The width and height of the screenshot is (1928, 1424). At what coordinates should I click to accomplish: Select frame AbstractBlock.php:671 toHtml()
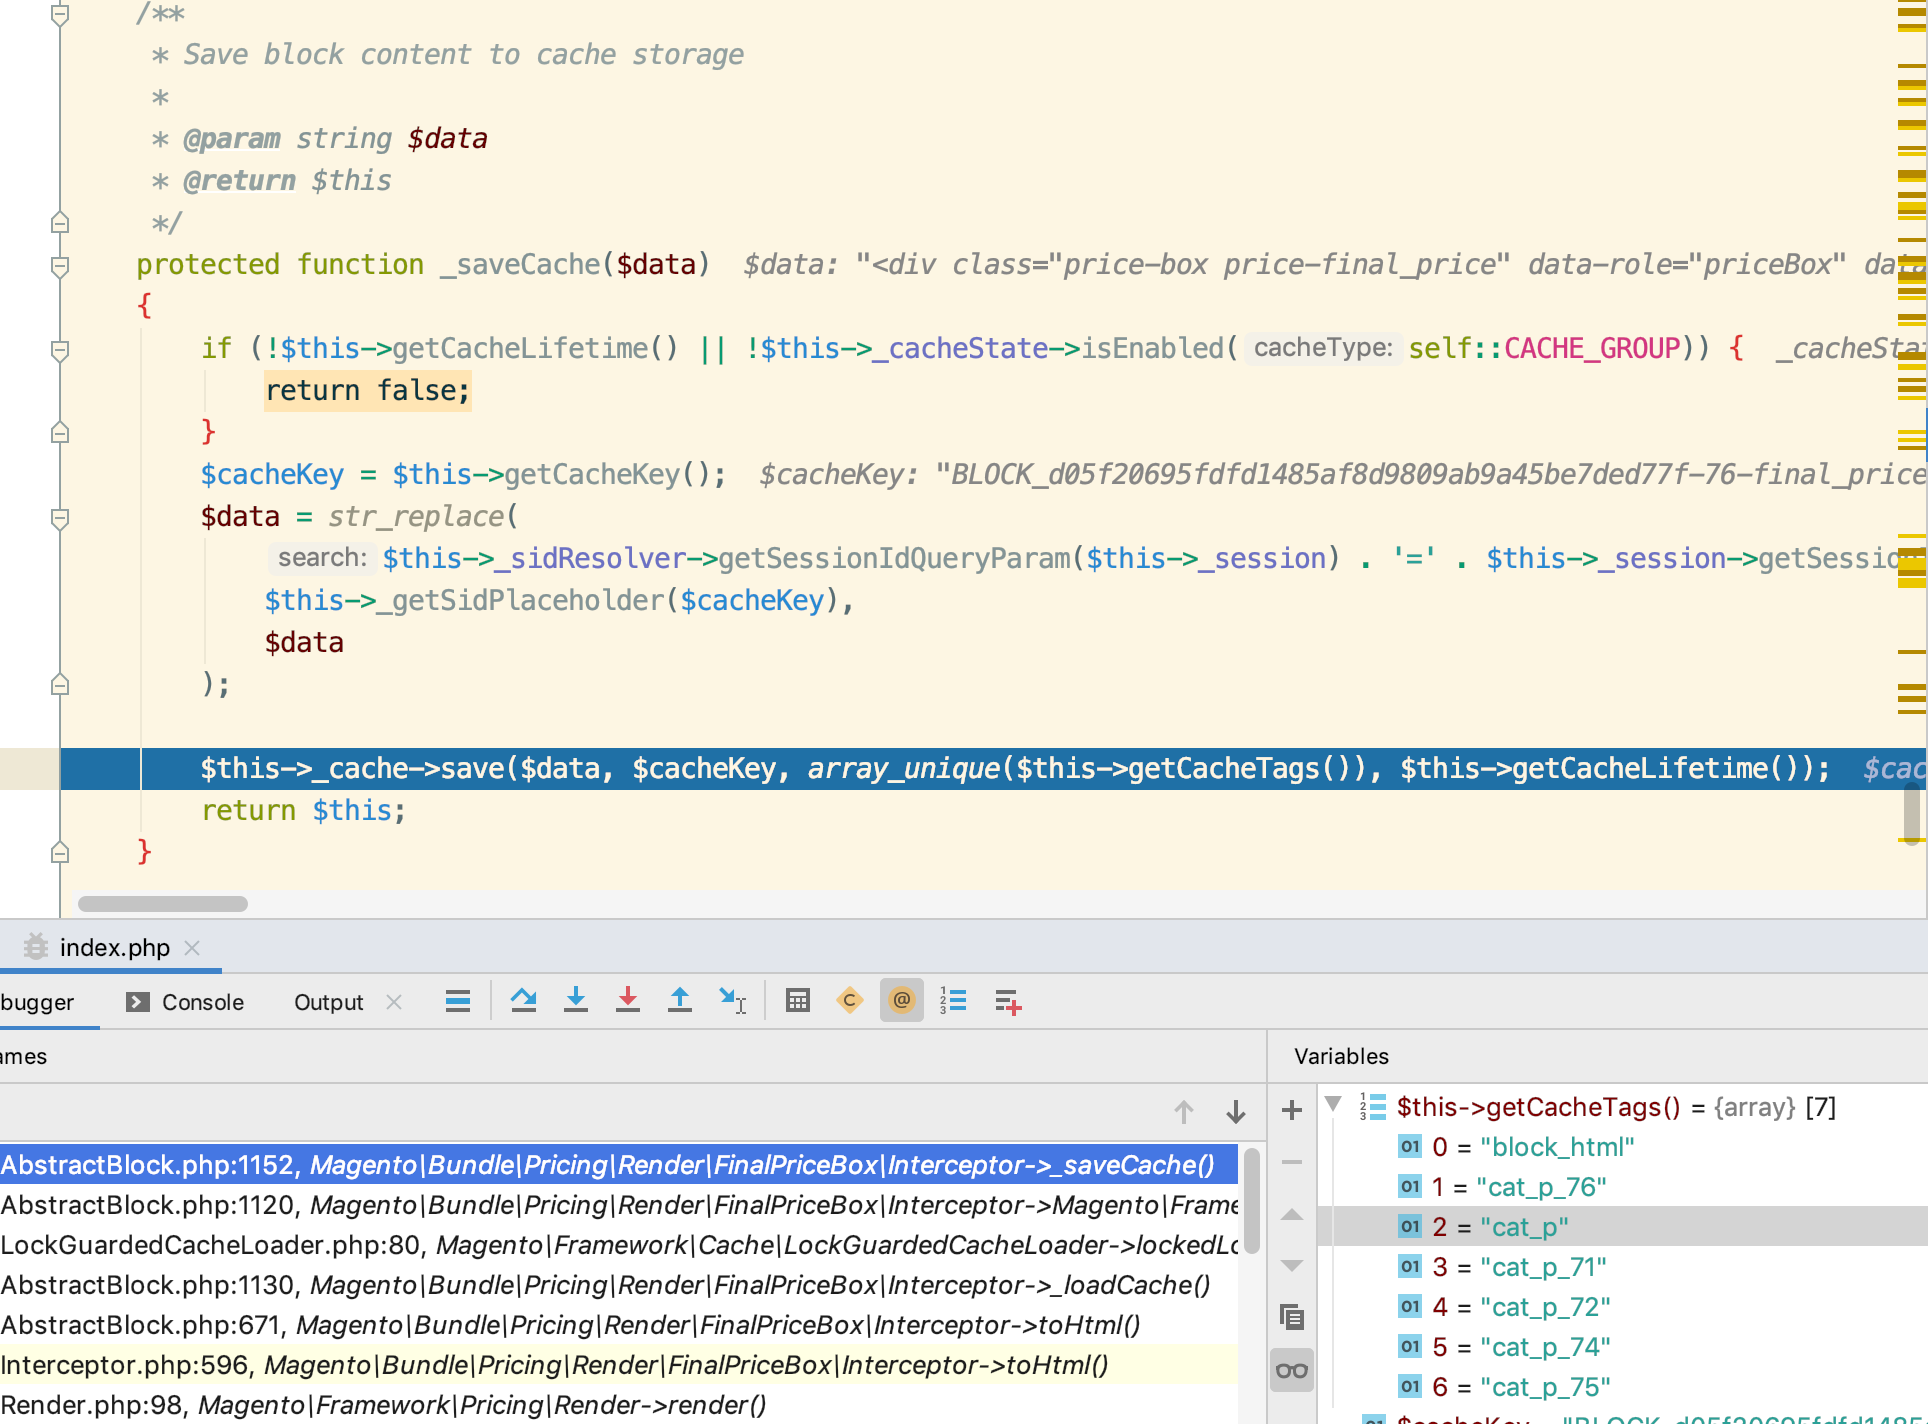[x=619, y=1325]
